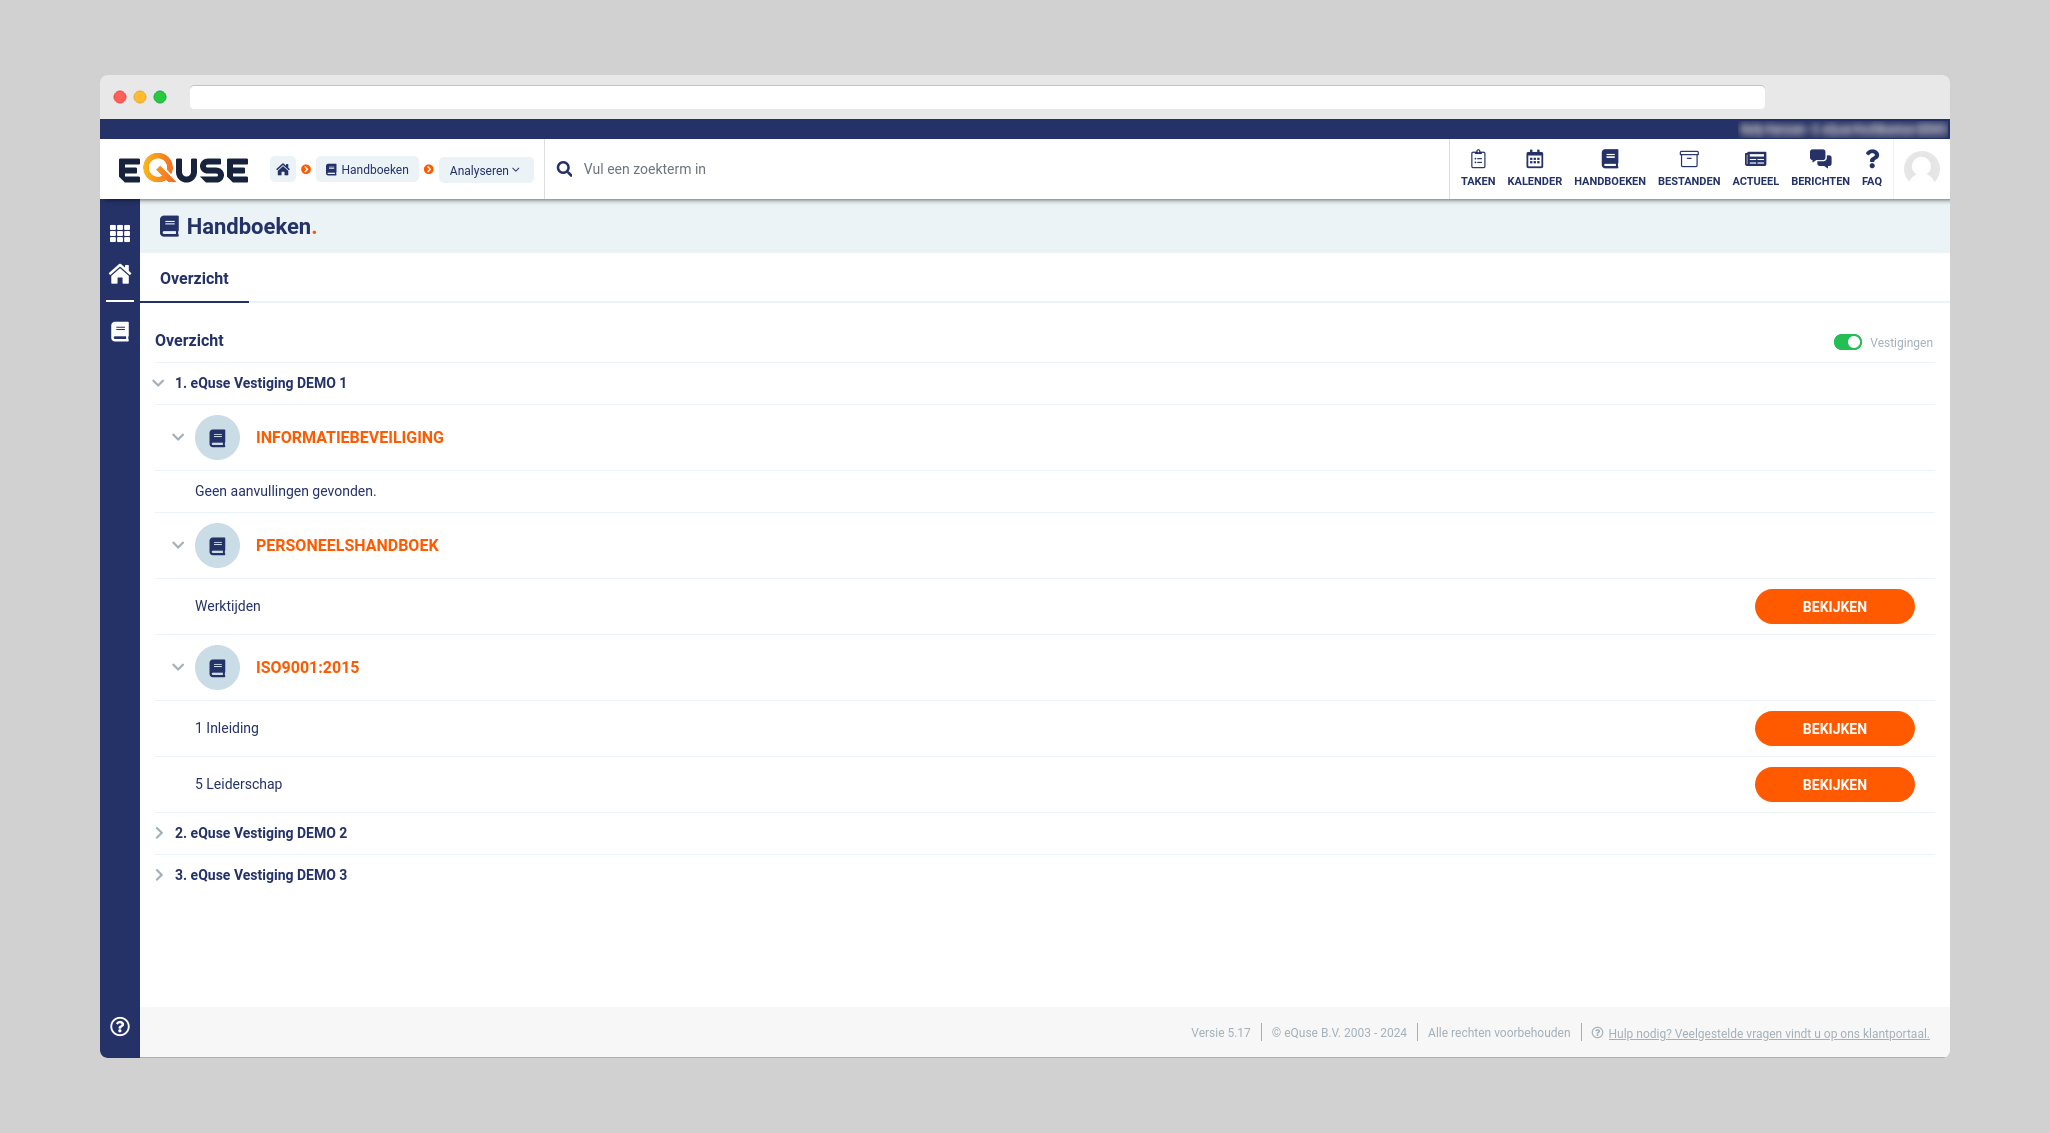Open the klantportaal help link in footer
Viewport: 2050px width, 1133px height.
(1768, 1033)
